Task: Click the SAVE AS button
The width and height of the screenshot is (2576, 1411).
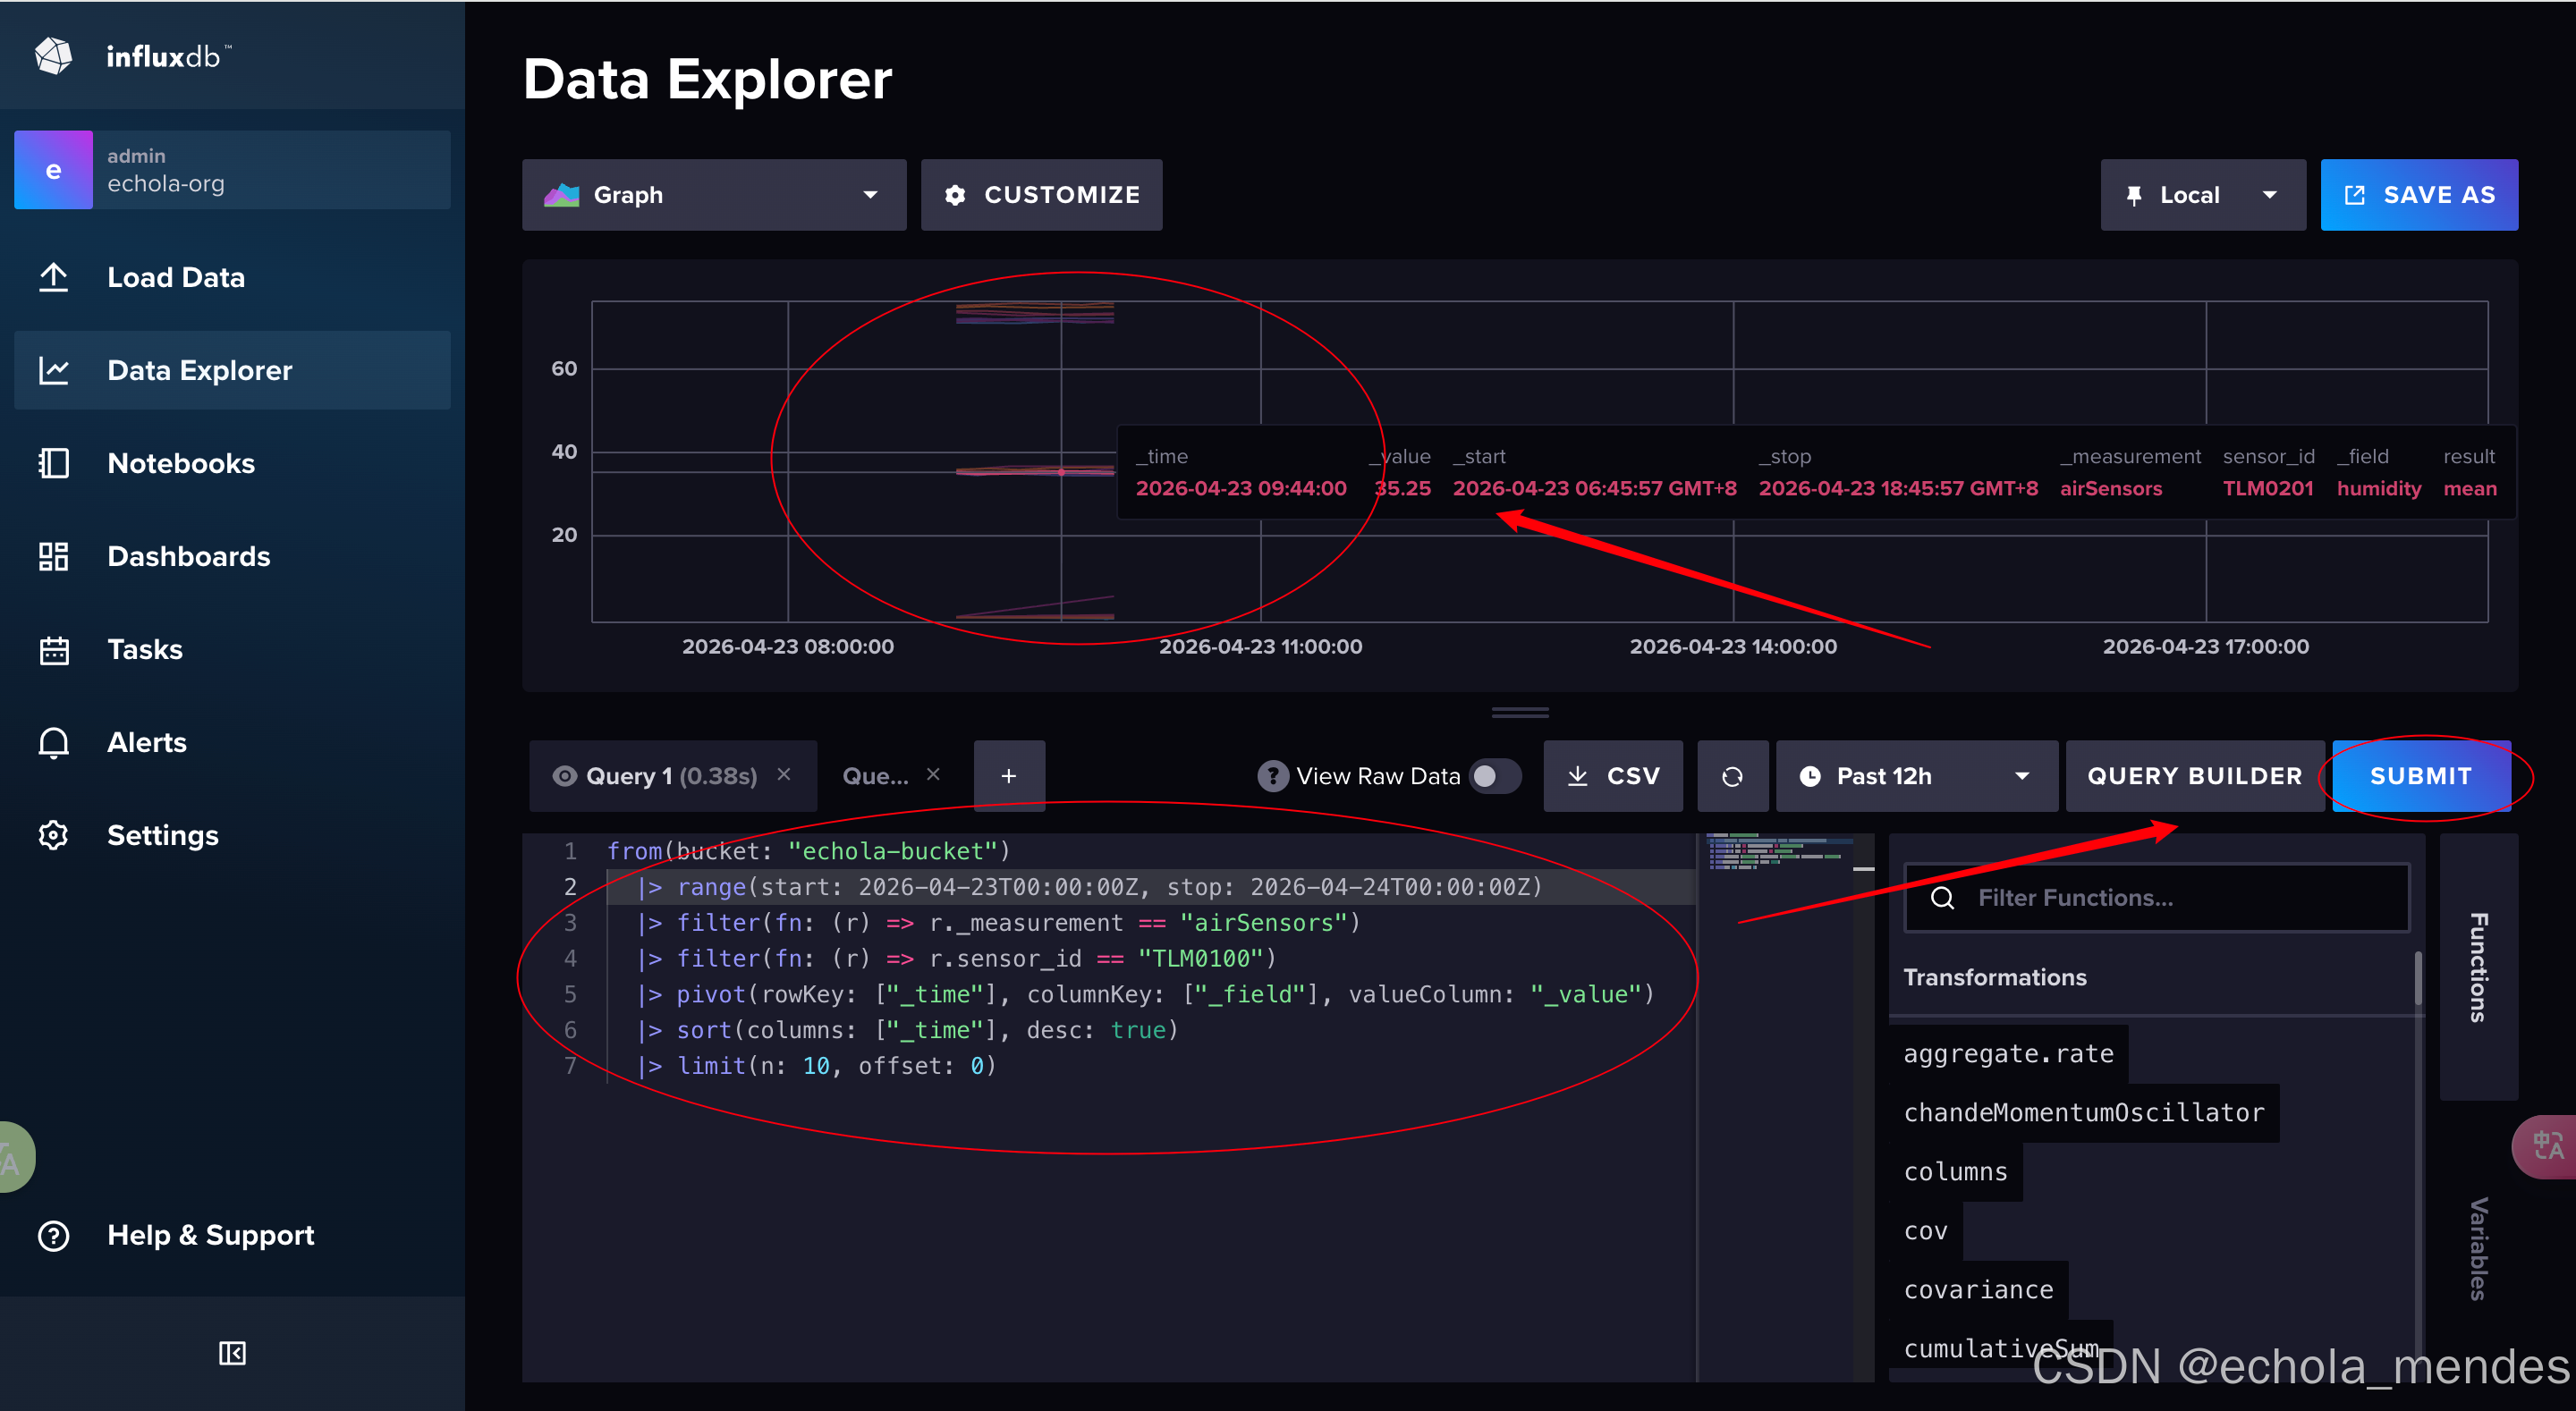Action: click(x=2419, y=195)
